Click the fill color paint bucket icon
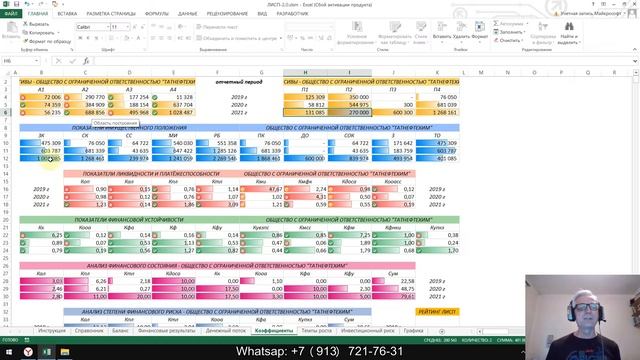 (x=126, y=38)
